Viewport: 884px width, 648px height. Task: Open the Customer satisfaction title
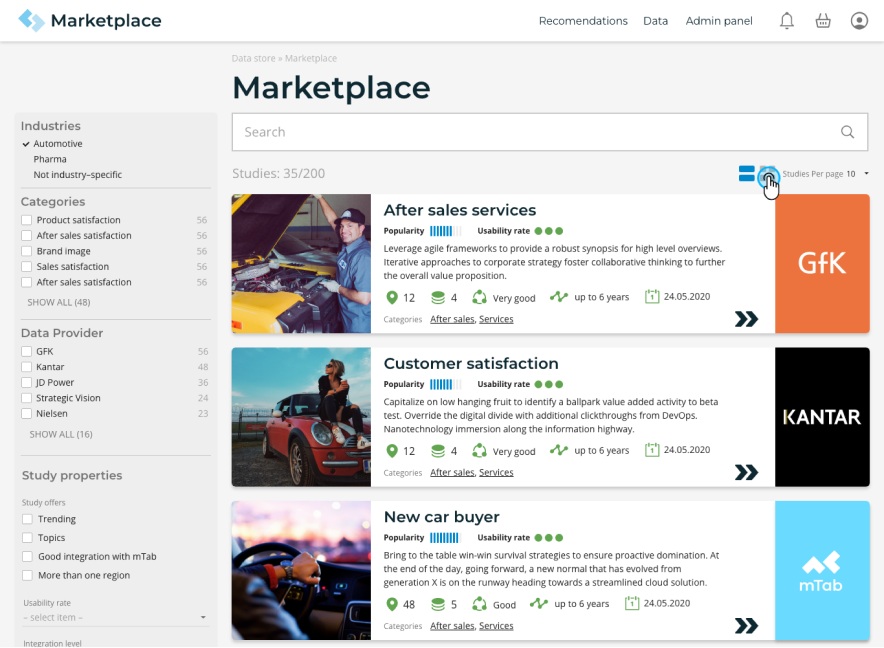pos(471,363)
